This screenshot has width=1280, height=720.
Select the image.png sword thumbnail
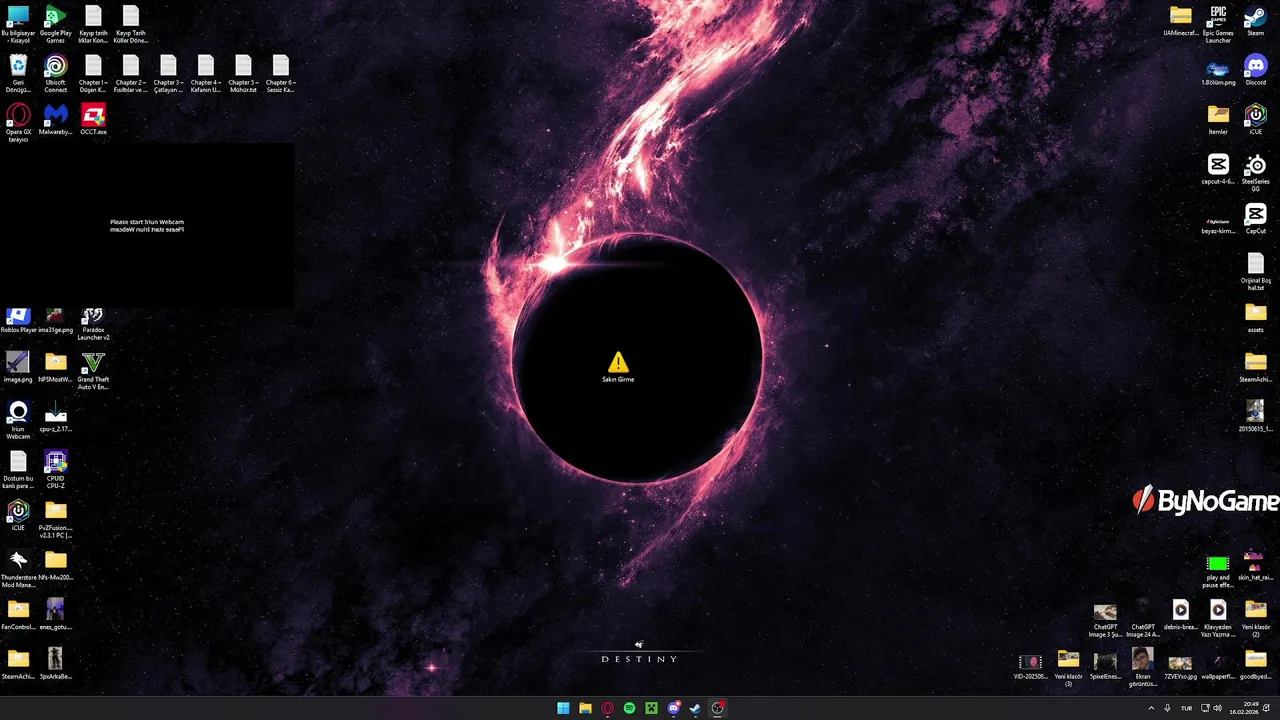pos(18,363)
